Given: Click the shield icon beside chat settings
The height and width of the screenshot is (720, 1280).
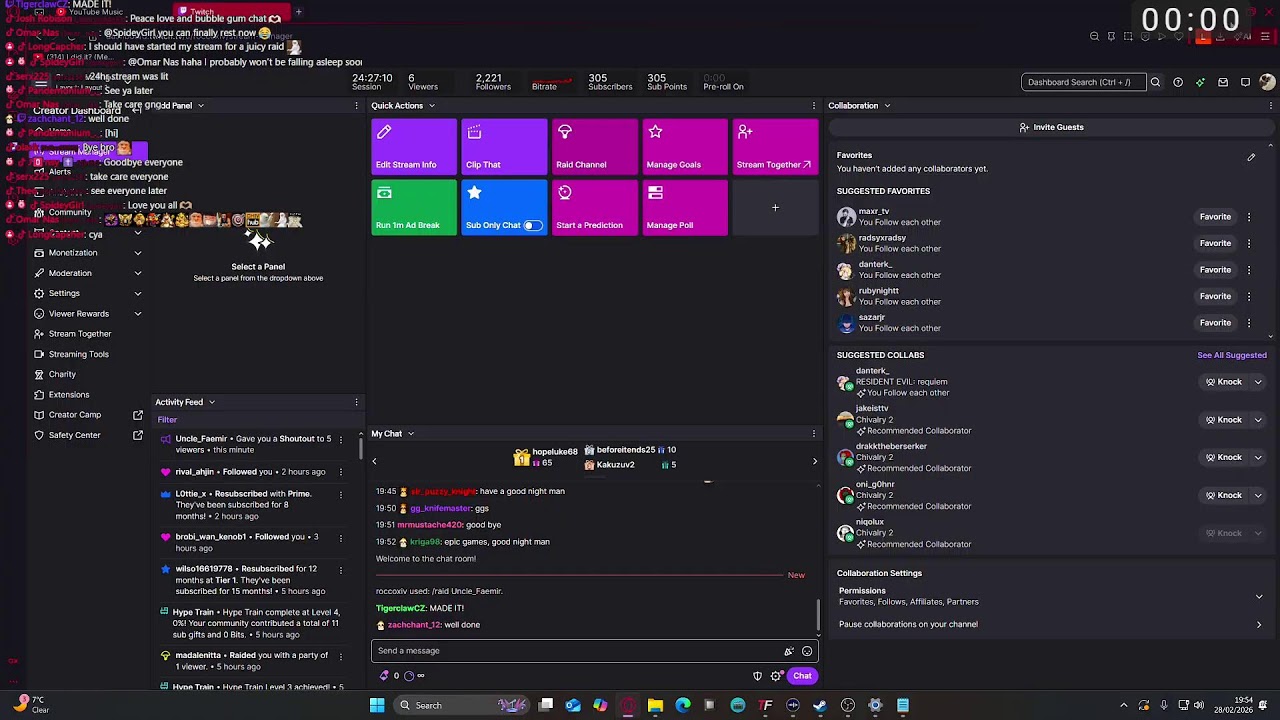Looking at the screenshot, I should click(x=757, y=676).
